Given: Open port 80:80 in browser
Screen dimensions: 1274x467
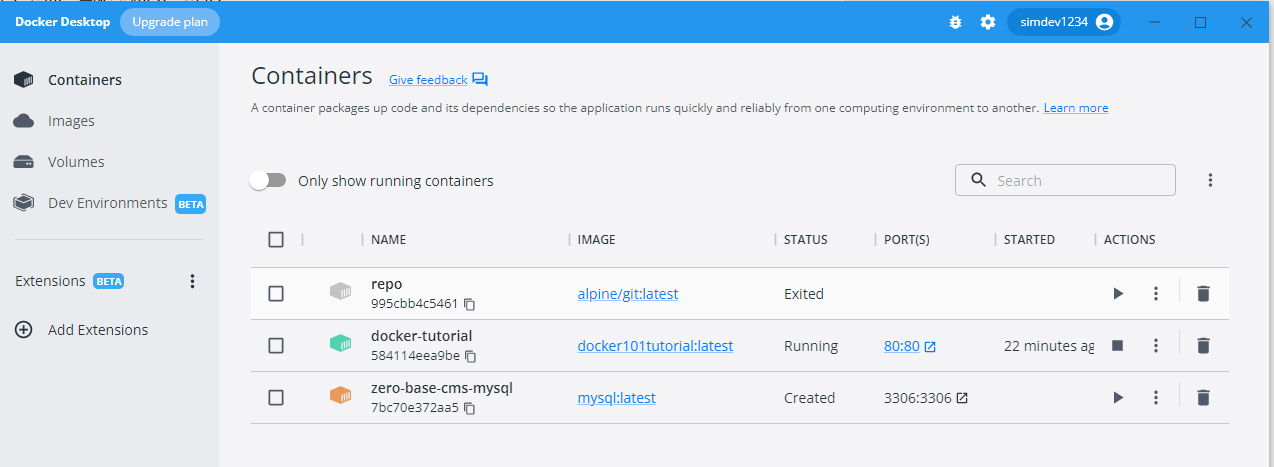Looking at the screenshot, I should (x=901, y=346).
